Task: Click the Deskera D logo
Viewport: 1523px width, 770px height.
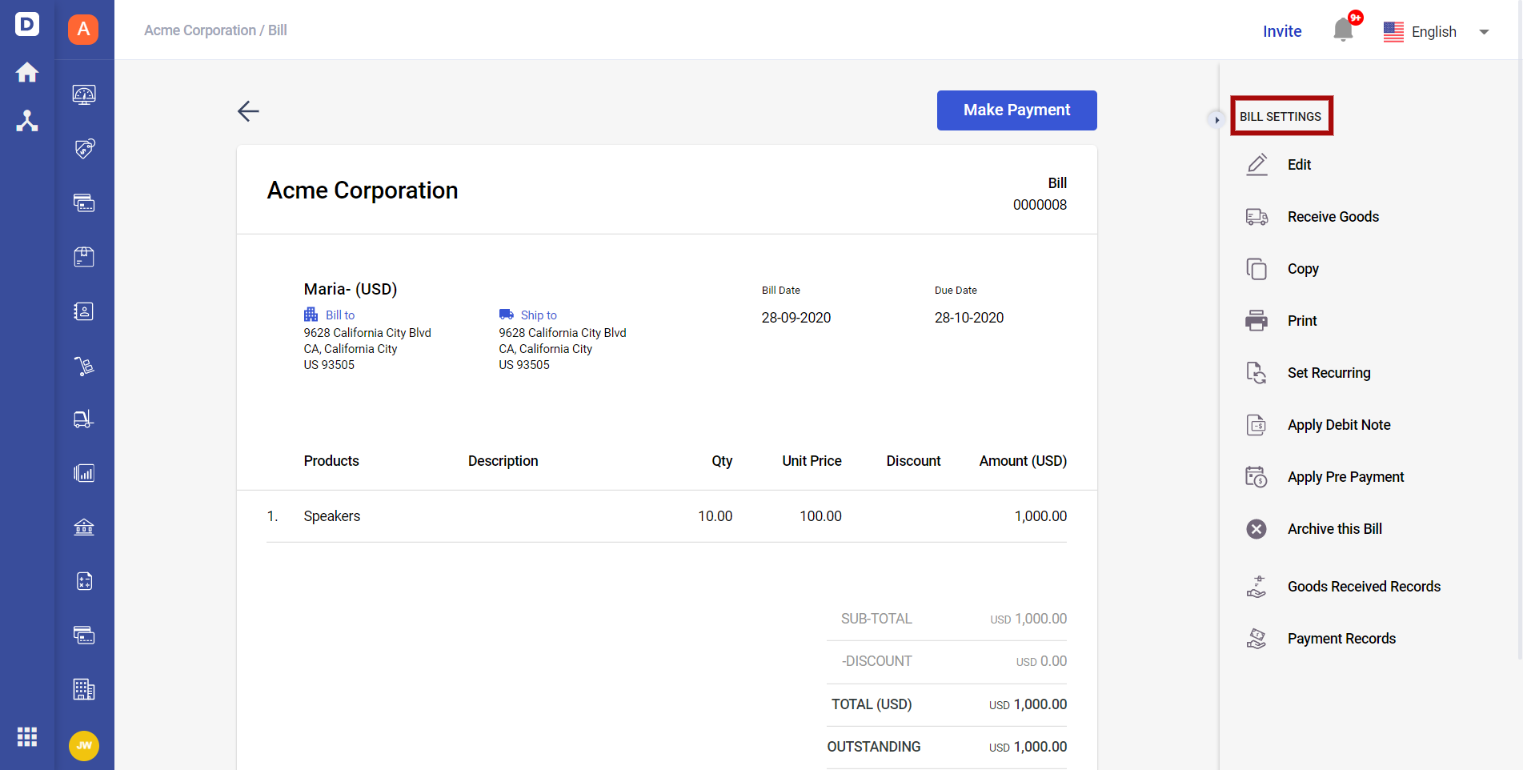Action: point(27,25)
